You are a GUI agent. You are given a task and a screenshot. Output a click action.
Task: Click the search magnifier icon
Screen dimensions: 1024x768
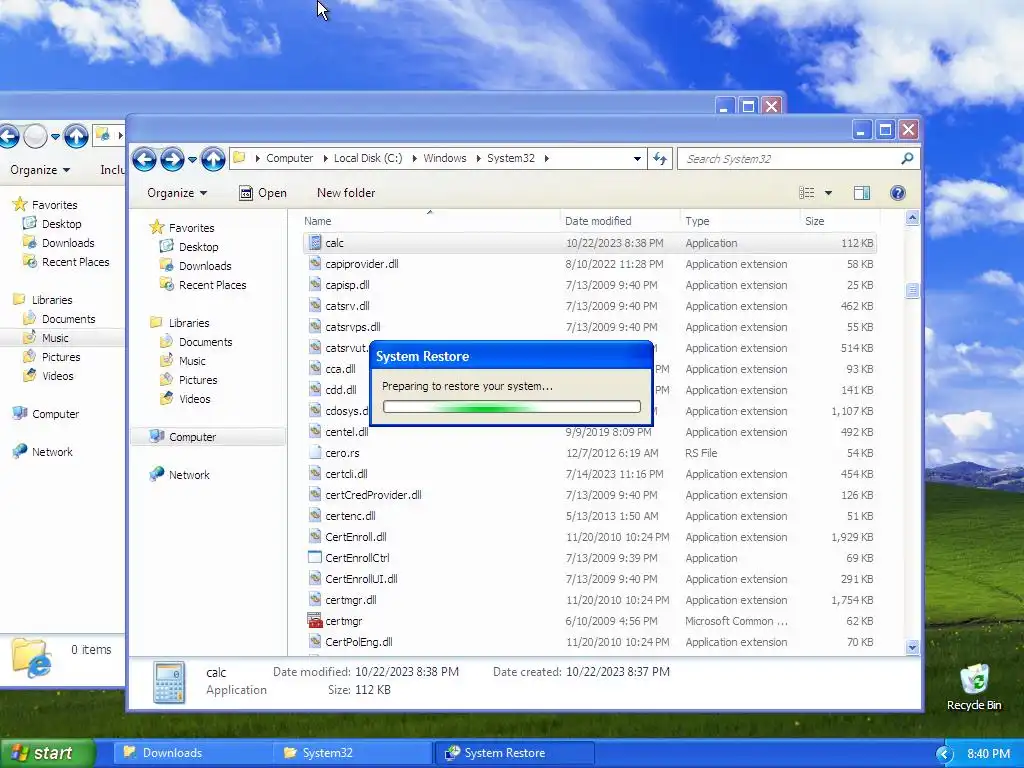(x=907, y=159)
